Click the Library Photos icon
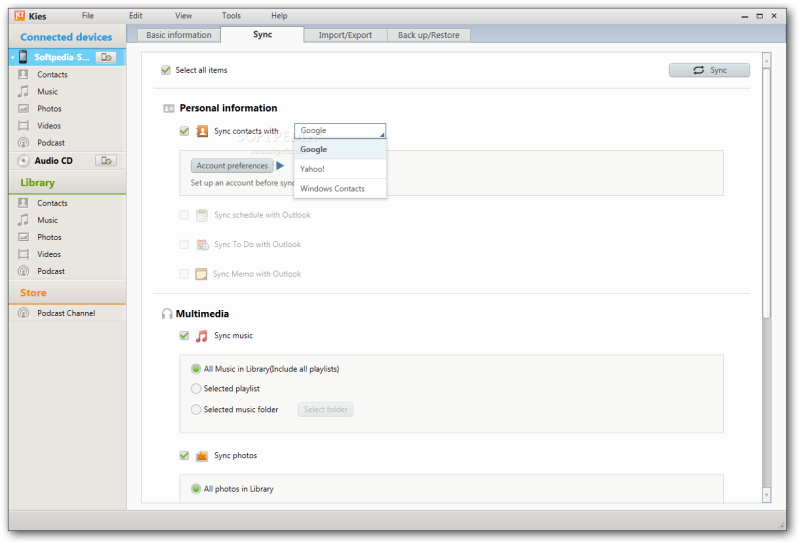Viewport: 800px width, 544px height. click(23, 237)
